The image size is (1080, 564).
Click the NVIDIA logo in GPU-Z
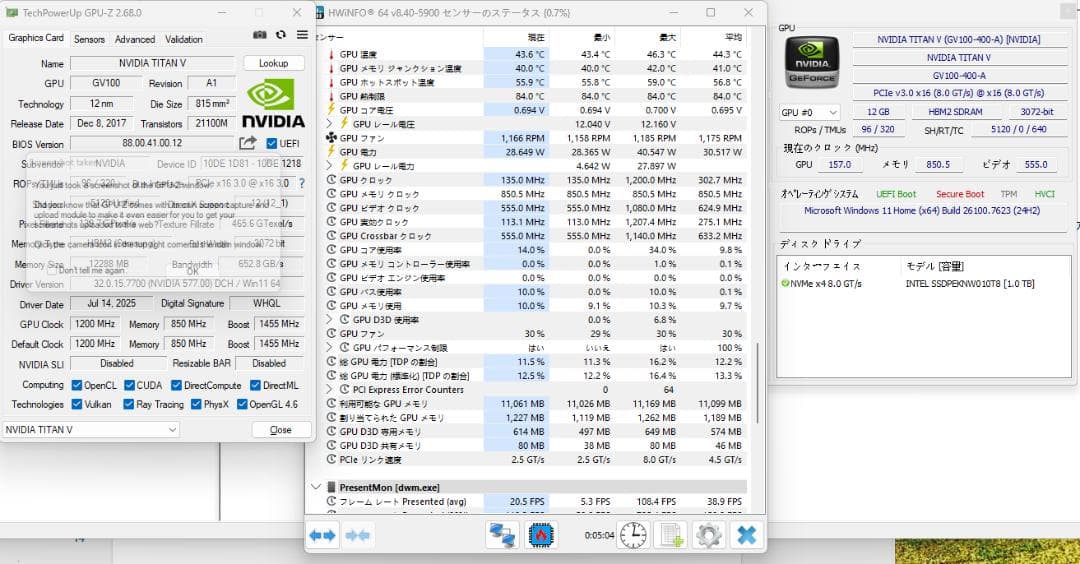coord(273,103)
